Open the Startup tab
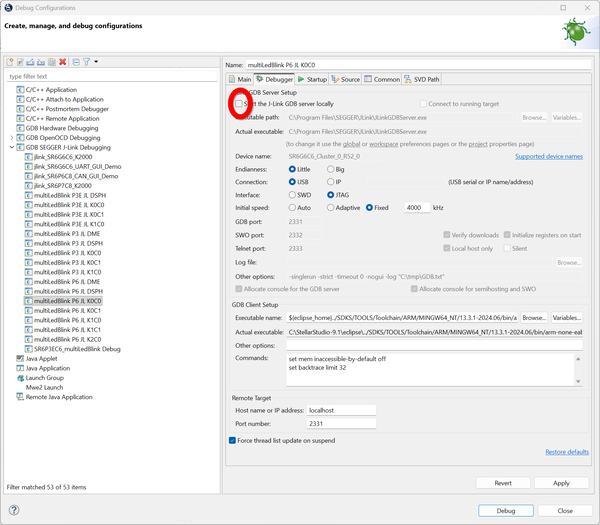Screen dimensions: 600x525 tap(312, 79)
